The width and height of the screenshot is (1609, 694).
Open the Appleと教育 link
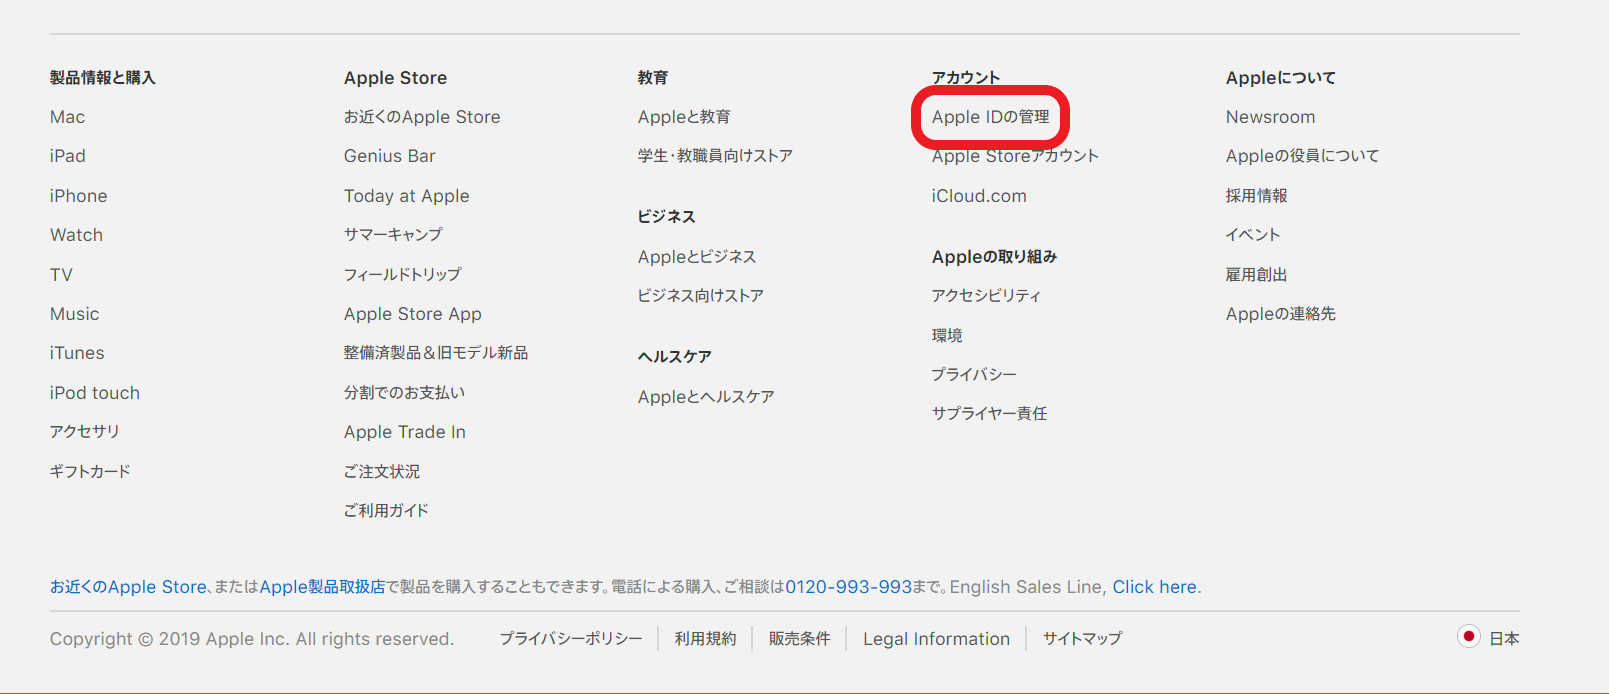(x=684, y=117)
